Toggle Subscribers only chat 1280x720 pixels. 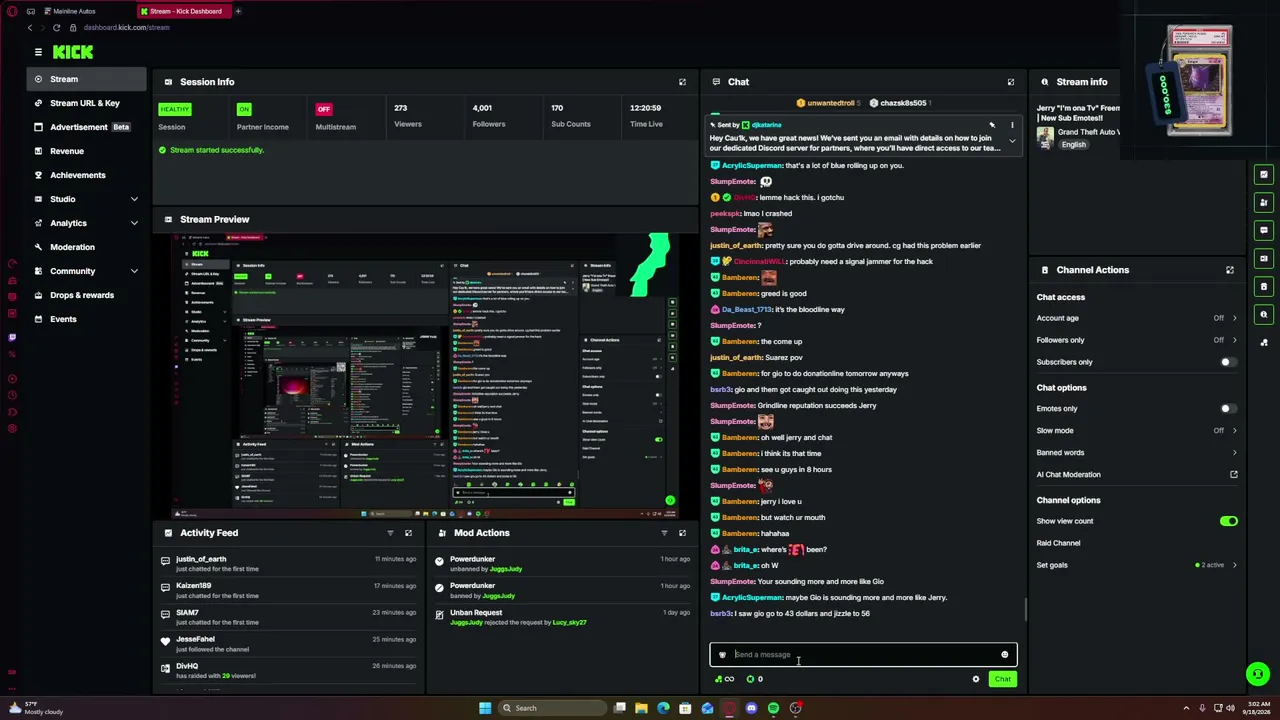point(1228,362)
